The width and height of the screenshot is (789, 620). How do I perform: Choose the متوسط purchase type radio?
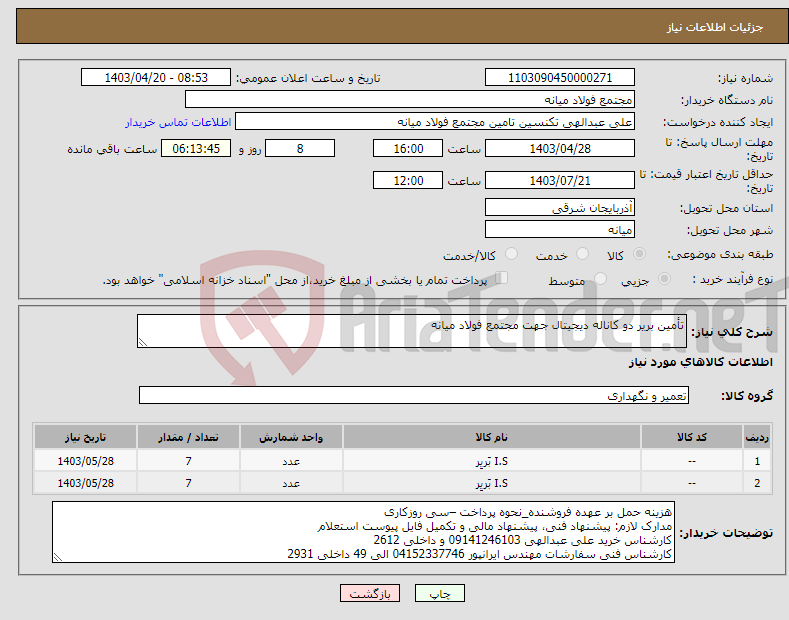[x=600, y=278]
